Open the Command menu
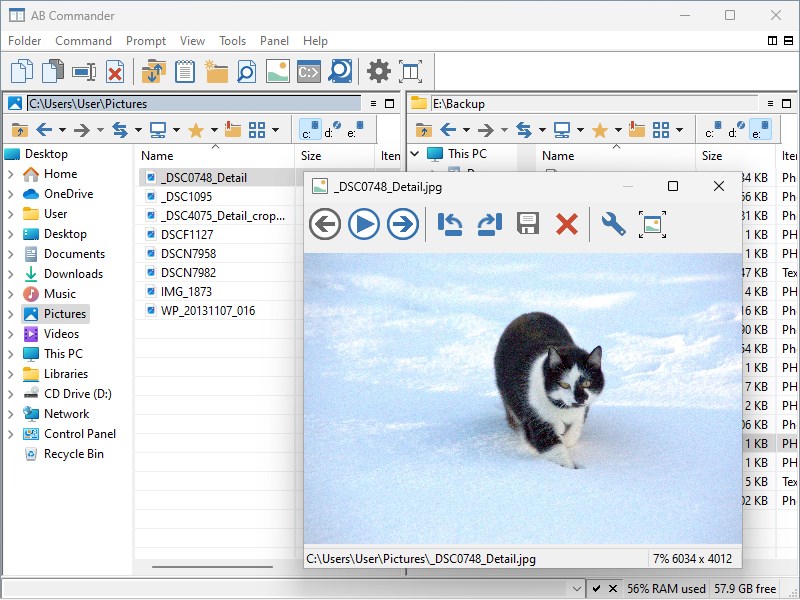Viewport: 800px width, 600px height. tap(84, 41)
